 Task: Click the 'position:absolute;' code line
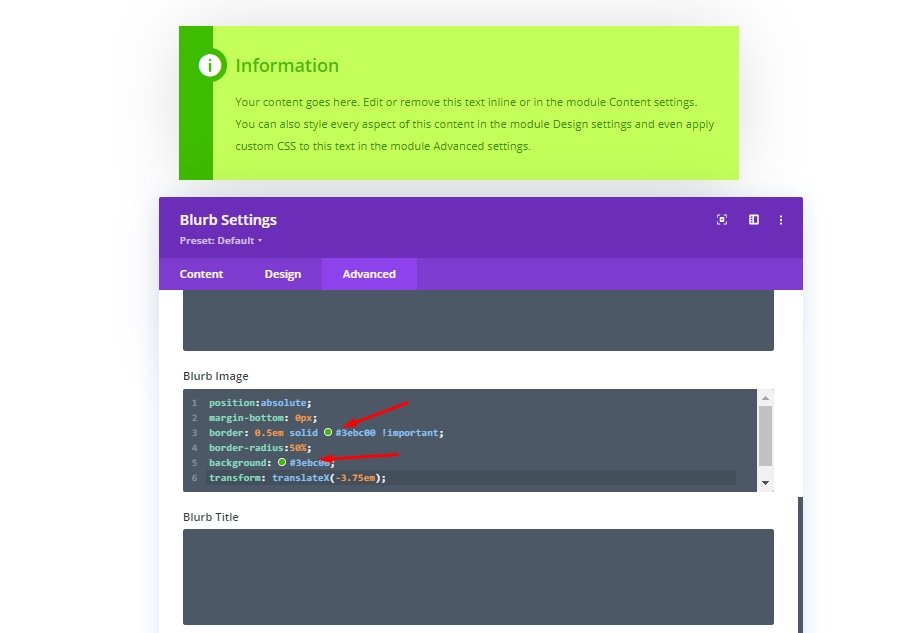(x=260, y=402)
